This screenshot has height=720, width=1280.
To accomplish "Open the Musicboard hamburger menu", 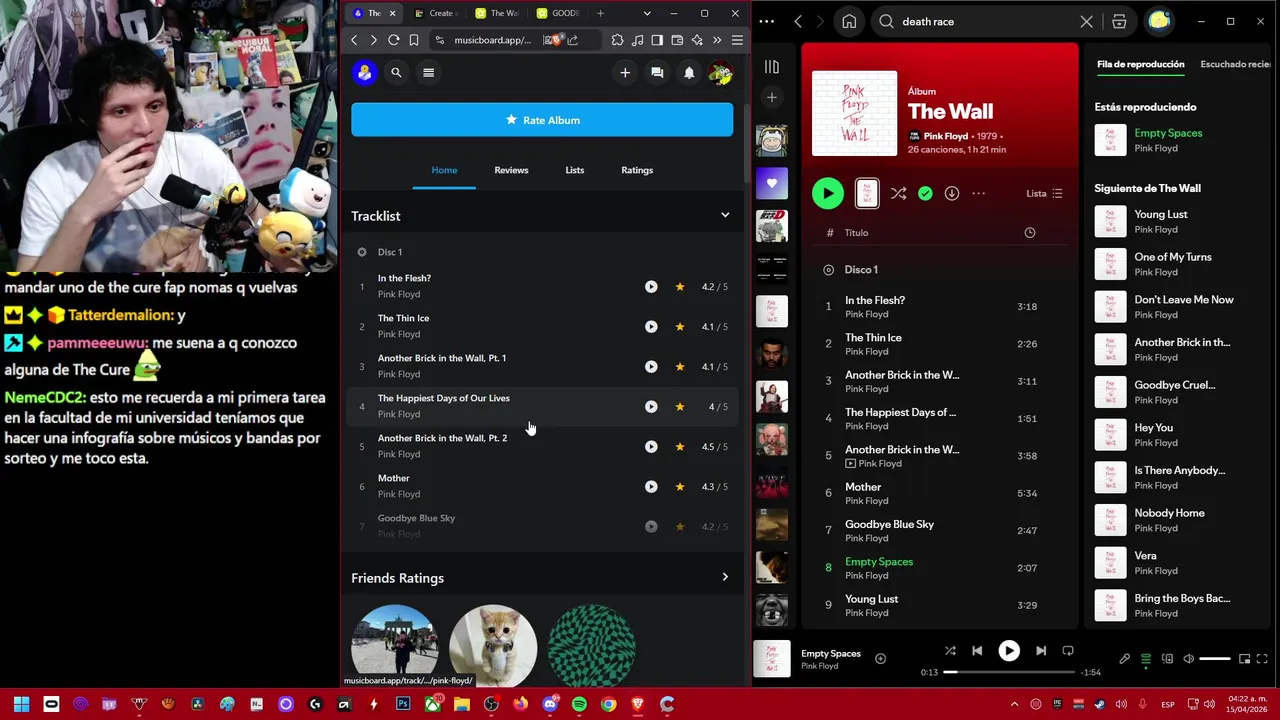I will [x=428, y=72].
